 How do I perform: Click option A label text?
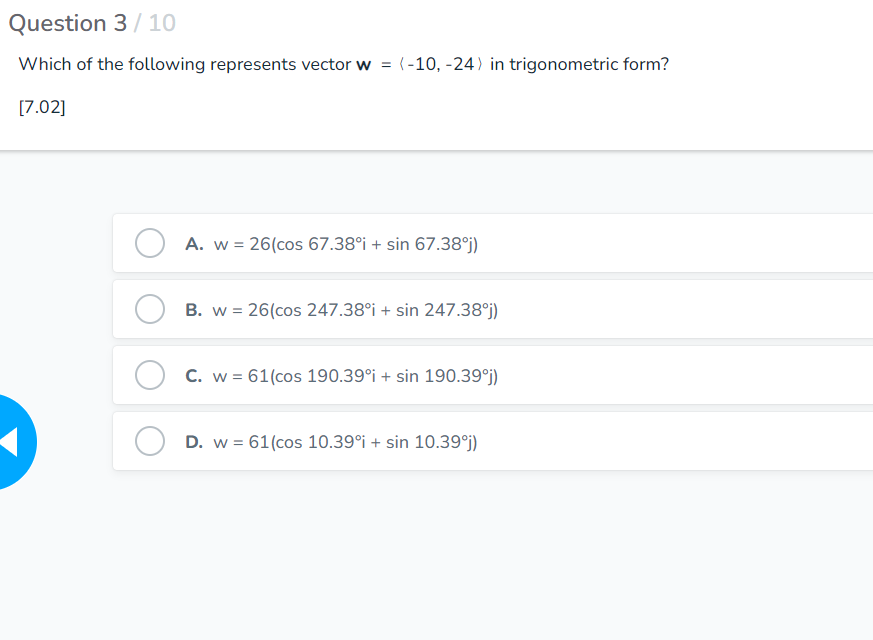[193, 243]
